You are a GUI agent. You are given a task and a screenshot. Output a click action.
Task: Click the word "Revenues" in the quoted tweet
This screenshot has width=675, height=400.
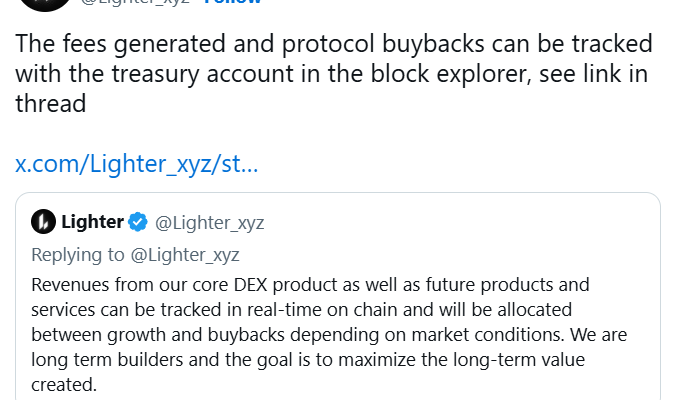coord(72,284)
